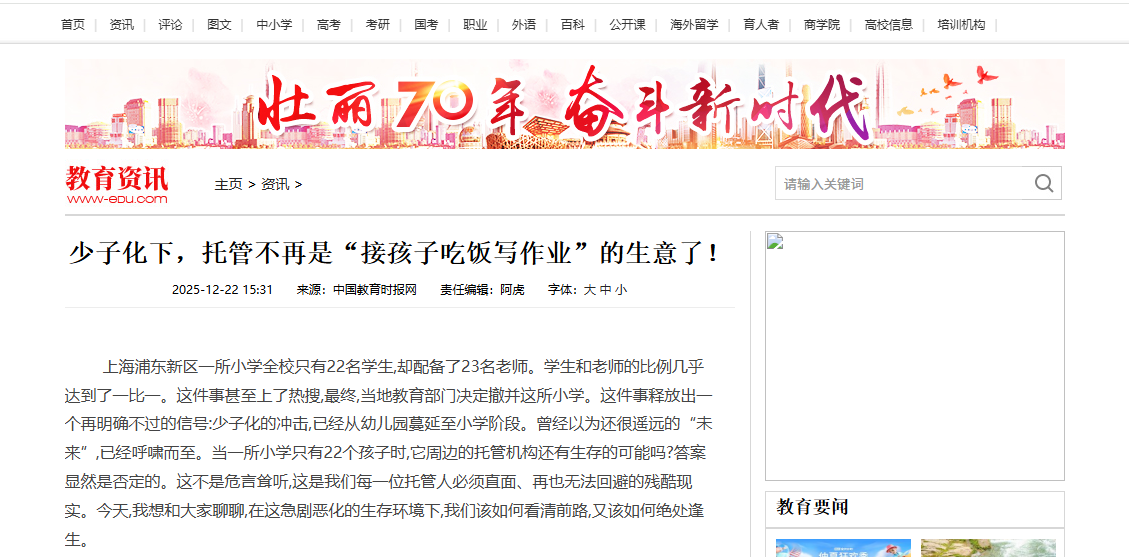This screenshot has height=557, width=1129.
Task: Open the 图文 nav item
Action: pyautogui.click(x=220, y=24)
